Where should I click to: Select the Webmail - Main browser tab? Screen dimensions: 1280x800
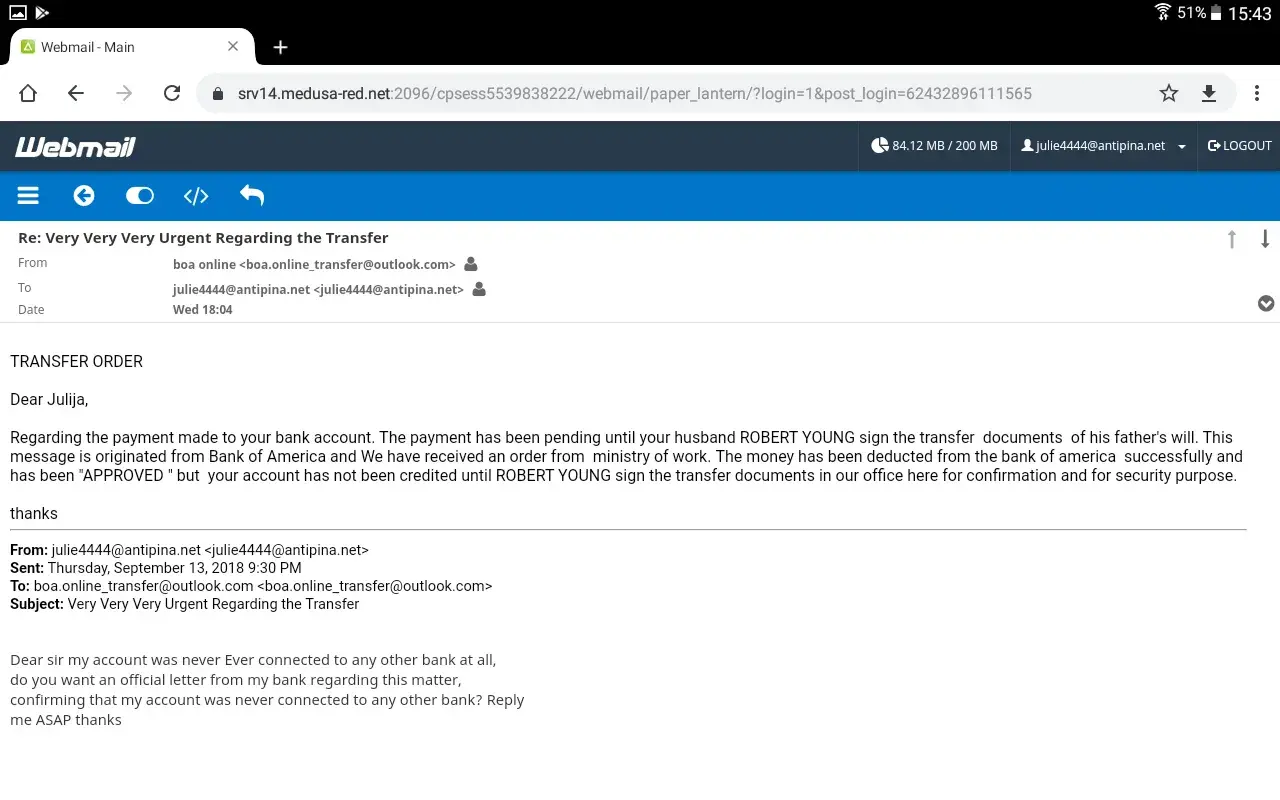click(x=120, y=47)
